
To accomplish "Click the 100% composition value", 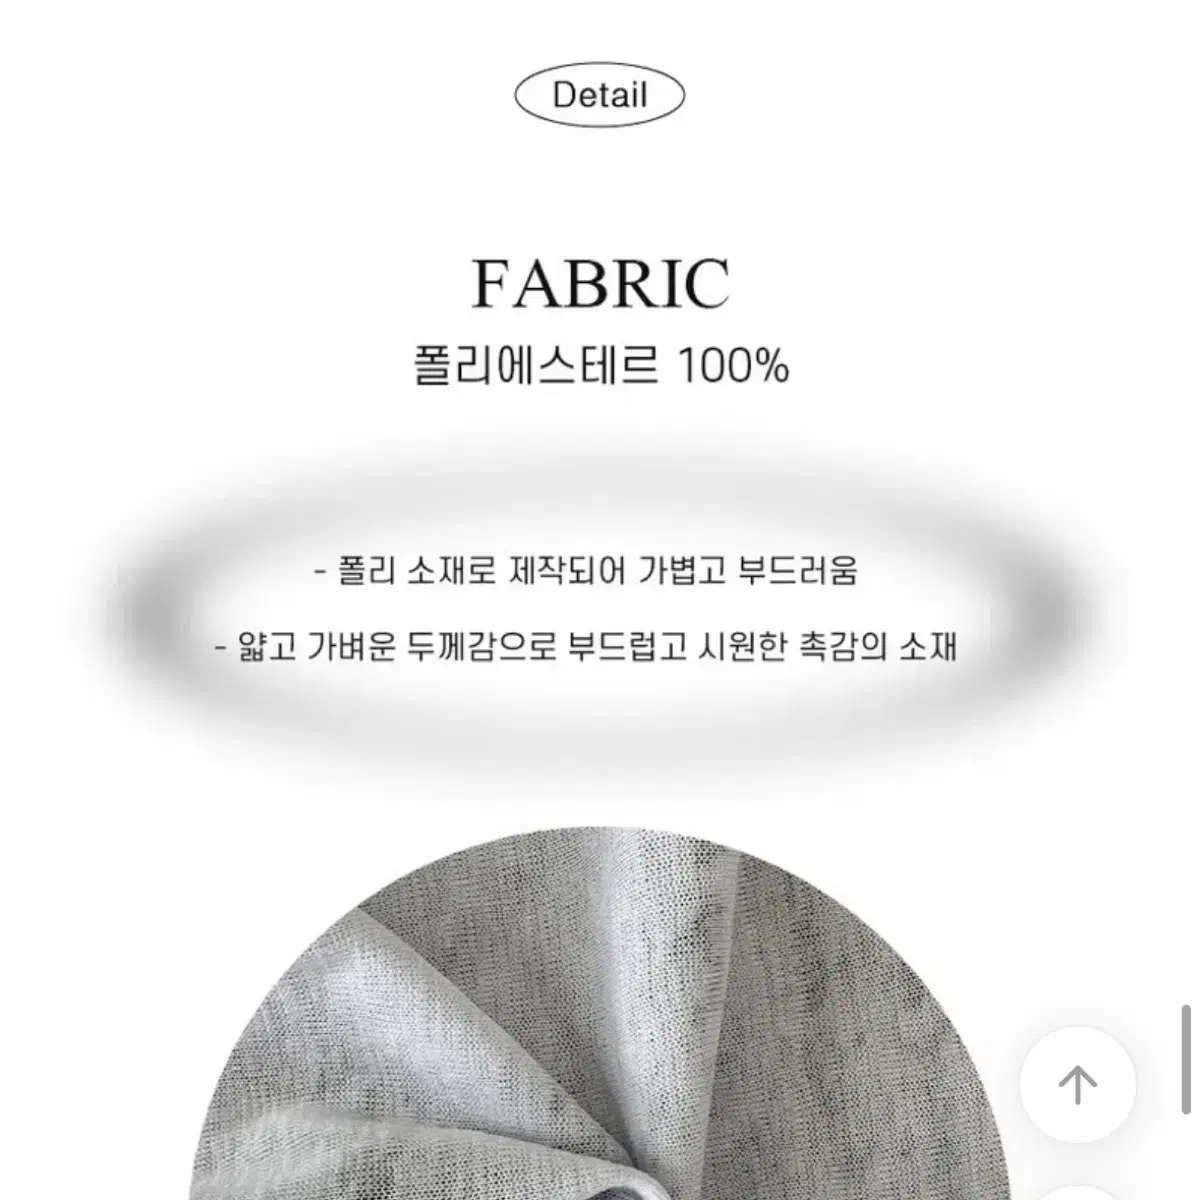I will pyautogui.click(x=733, y=367).
